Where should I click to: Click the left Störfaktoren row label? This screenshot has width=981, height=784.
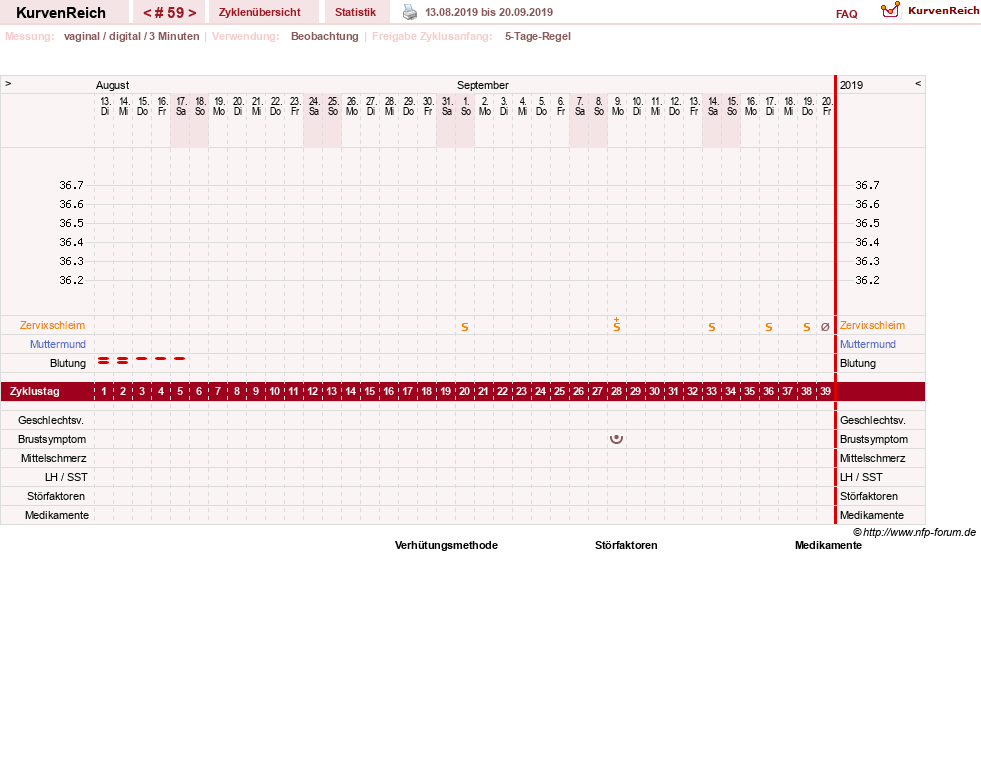56,496
